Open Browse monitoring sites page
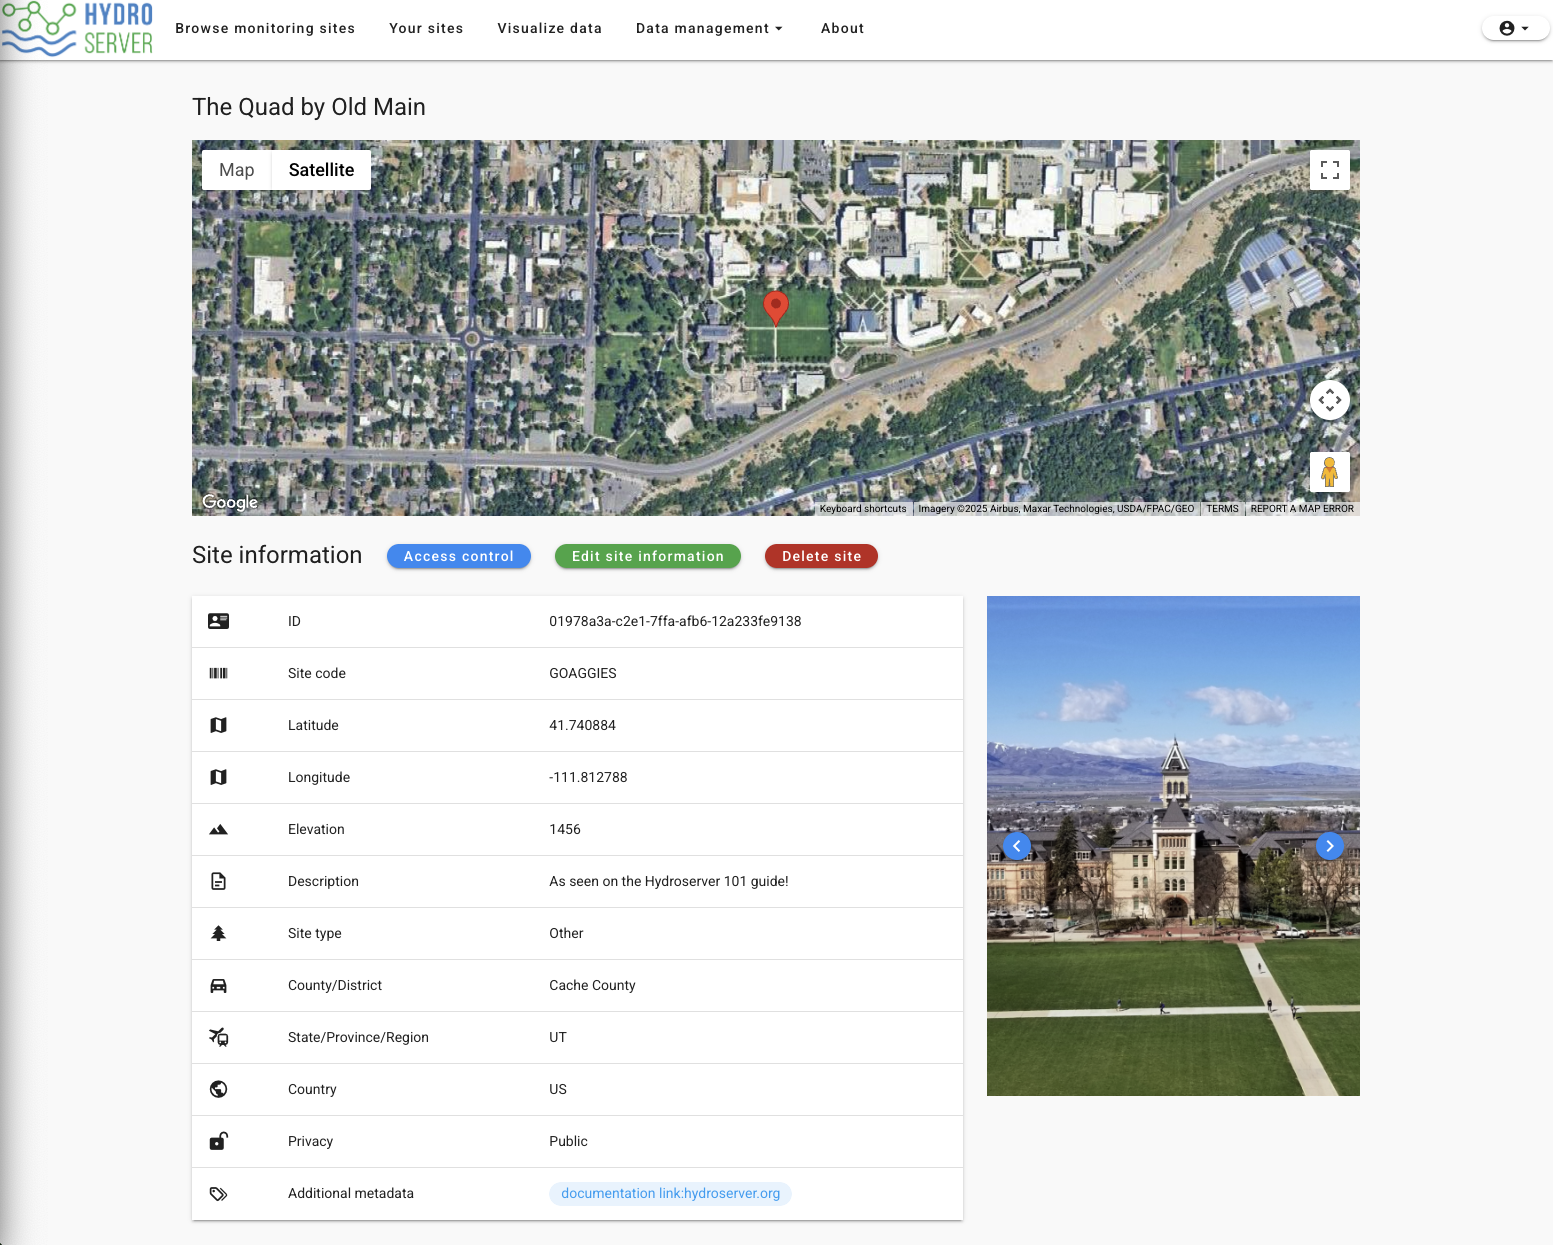The width and height of the screenshot is (1553, 1245). tap(265, 28)
